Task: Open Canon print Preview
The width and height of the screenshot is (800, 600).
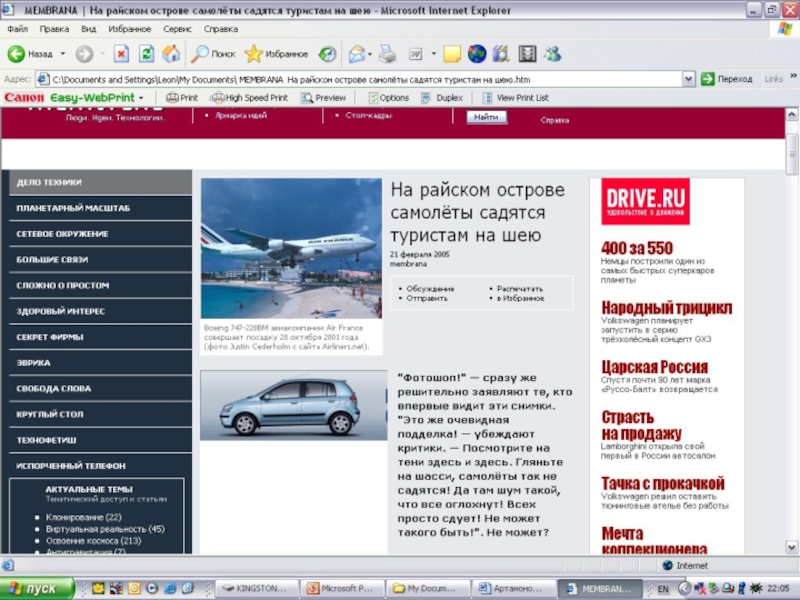Action: point(323,97)
